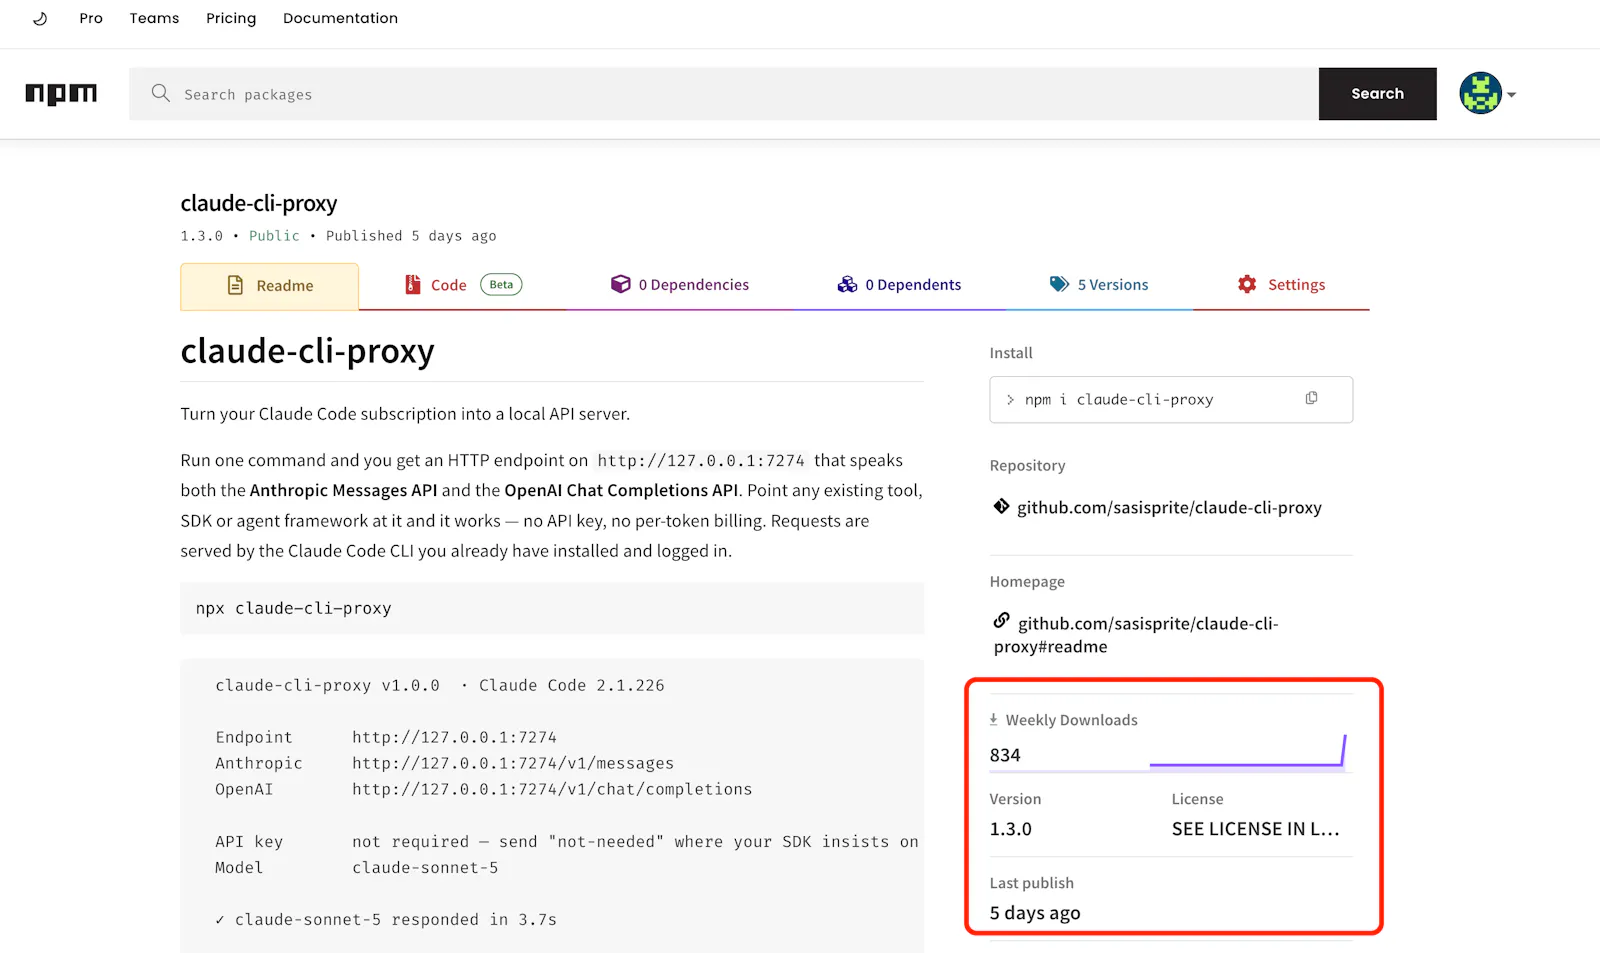Open the Pricing link
The height and width of the screenshot is (953, 1600).
point(231,18)
